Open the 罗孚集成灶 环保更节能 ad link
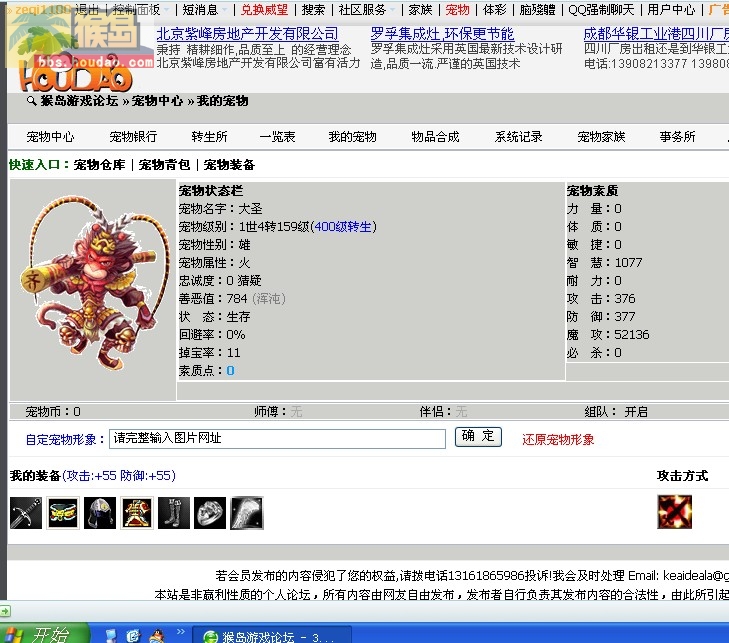729x643 pixels. [442, 33]
